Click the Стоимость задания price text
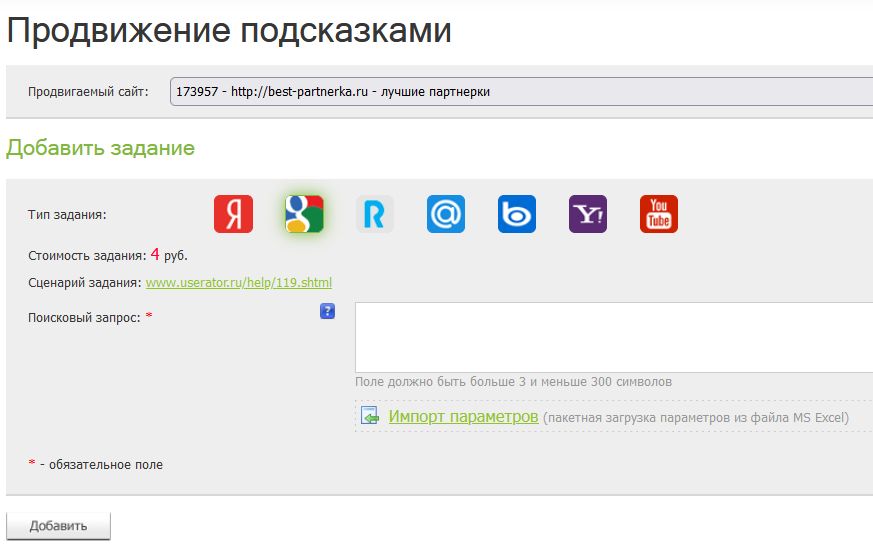The height and width of the screenshot is (548, 873). point(108,255)
